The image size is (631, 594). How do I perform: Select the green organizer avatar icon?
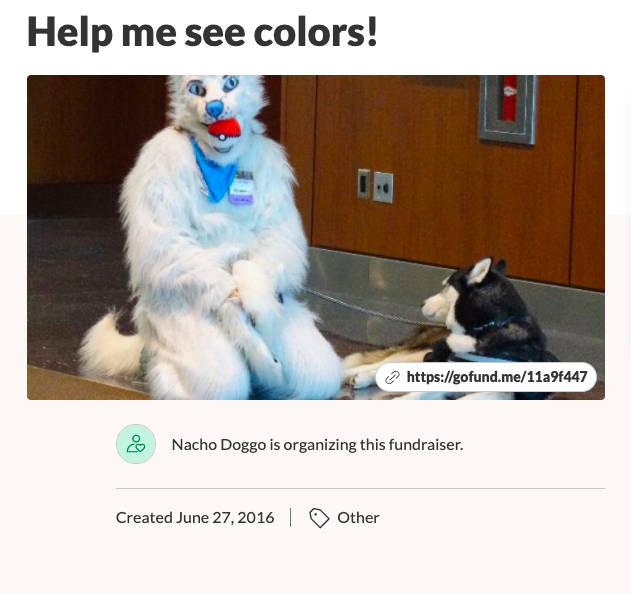pyautogui.click(x=136, y=444)
